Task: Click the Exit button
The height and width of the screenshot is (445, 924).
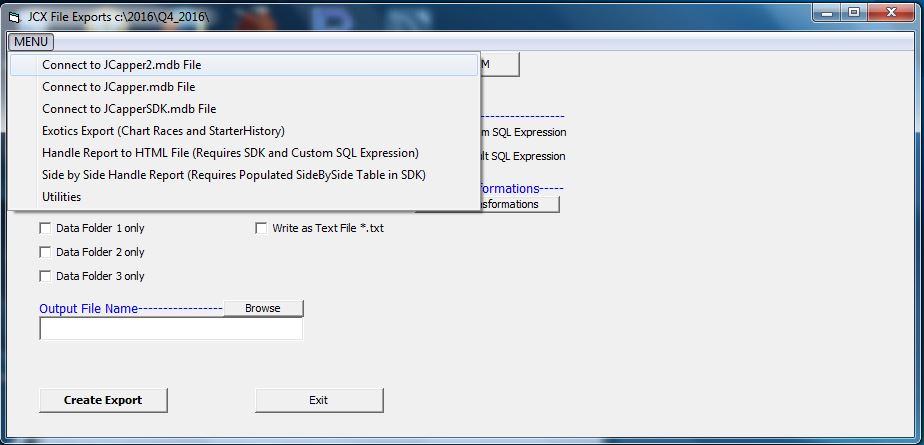Action: click(x=318, y=400)
